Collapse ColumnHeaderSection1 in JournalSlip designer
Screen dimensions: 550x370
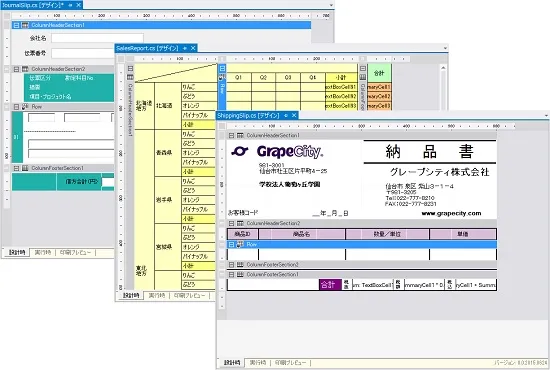pyautogui.click(x=16, y=25)
